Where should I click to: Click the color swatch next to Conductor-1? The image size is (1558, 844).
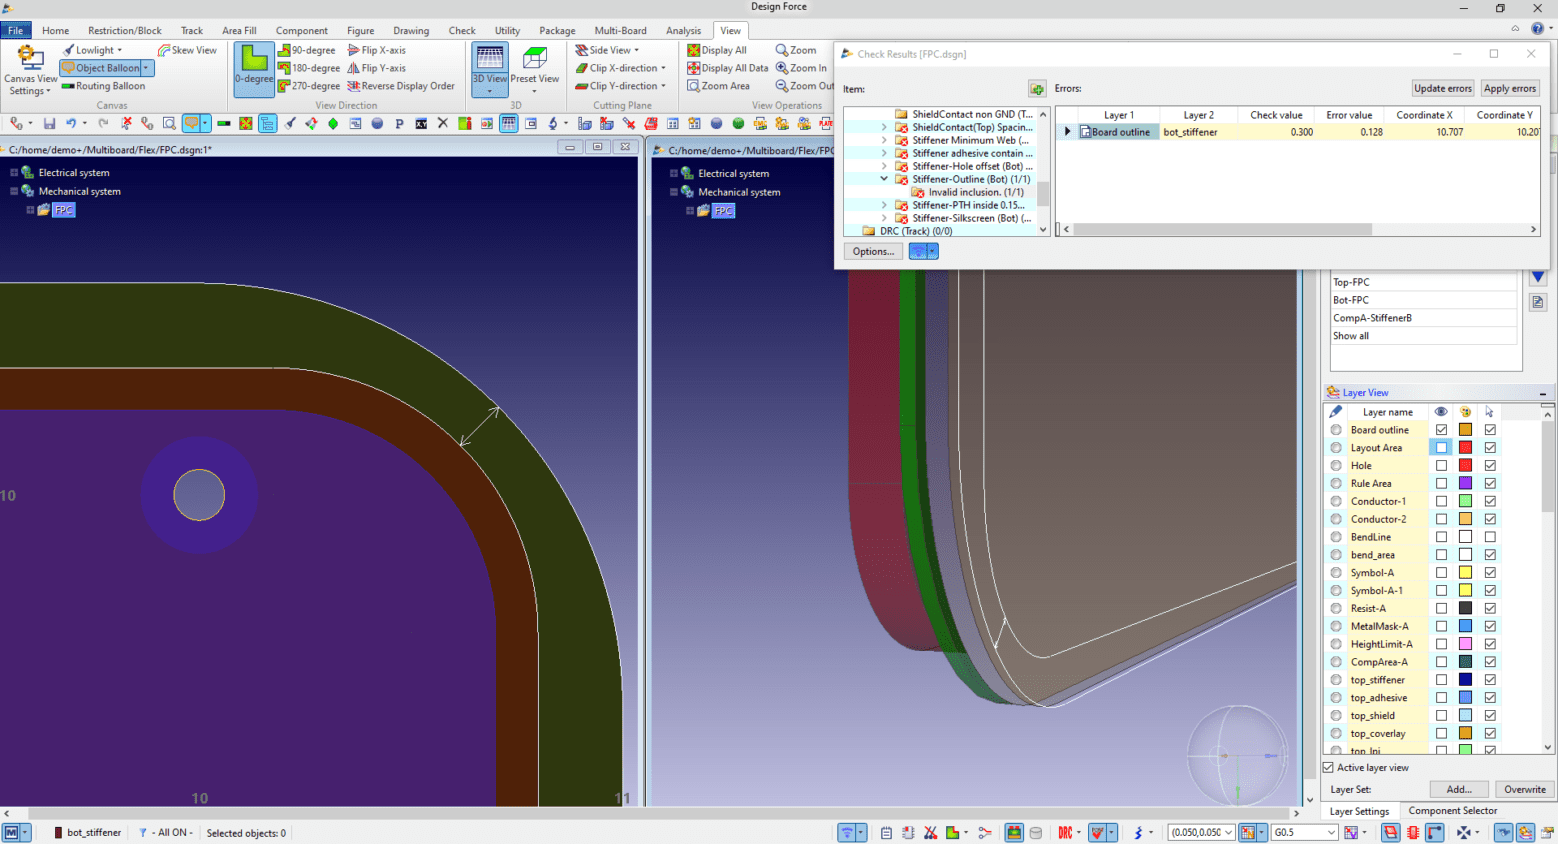click(1464, 501)
